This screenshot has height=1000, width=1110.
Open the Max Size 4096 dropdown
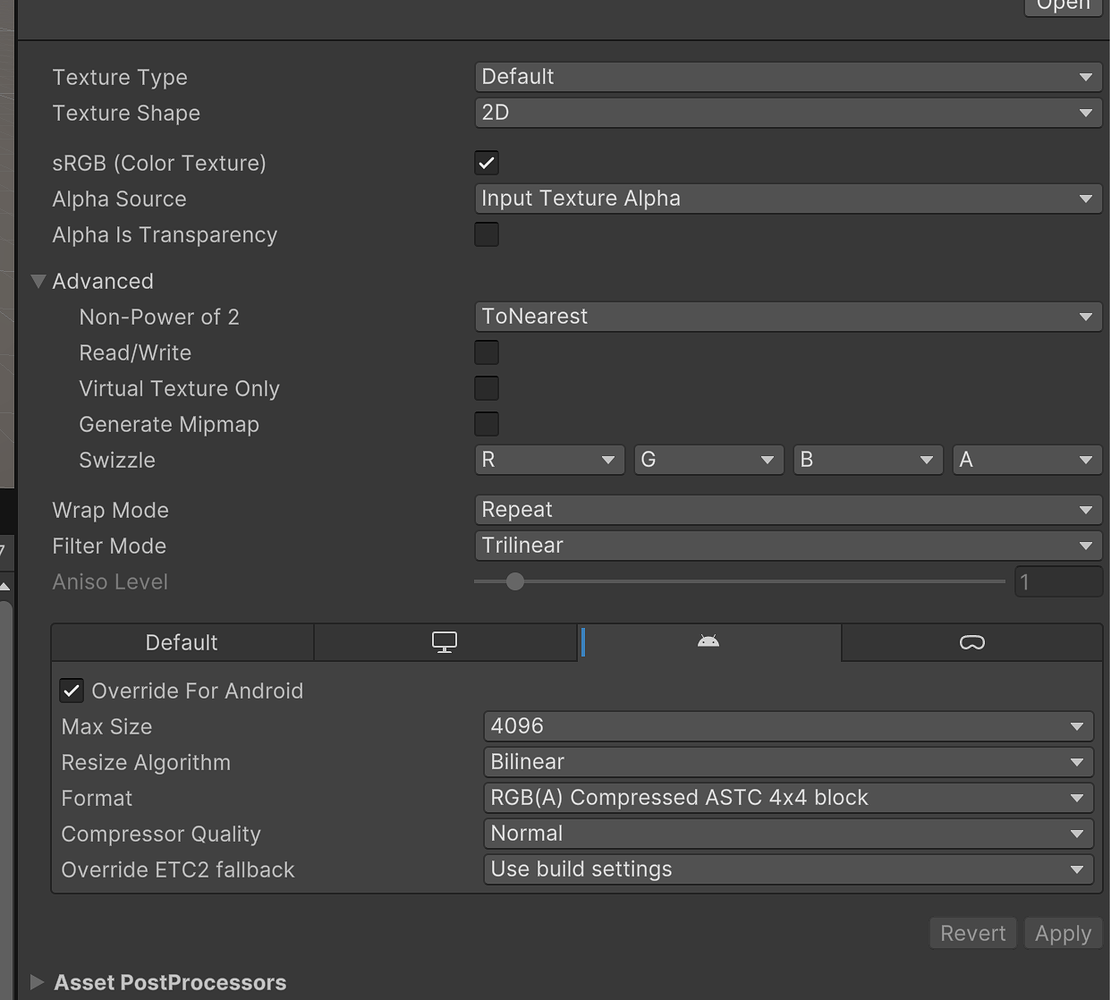click(787, 727)
